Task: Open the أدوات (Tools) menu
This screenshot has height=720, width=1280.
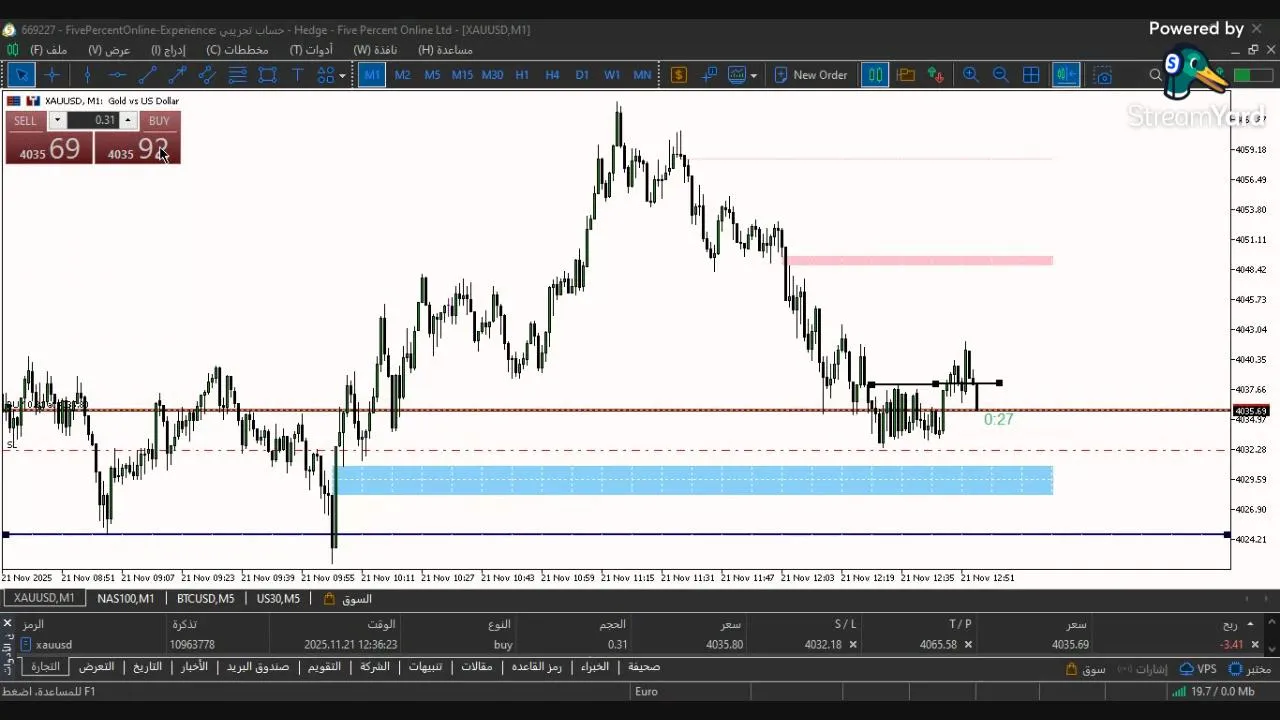Action: click(x=311, y=49)
